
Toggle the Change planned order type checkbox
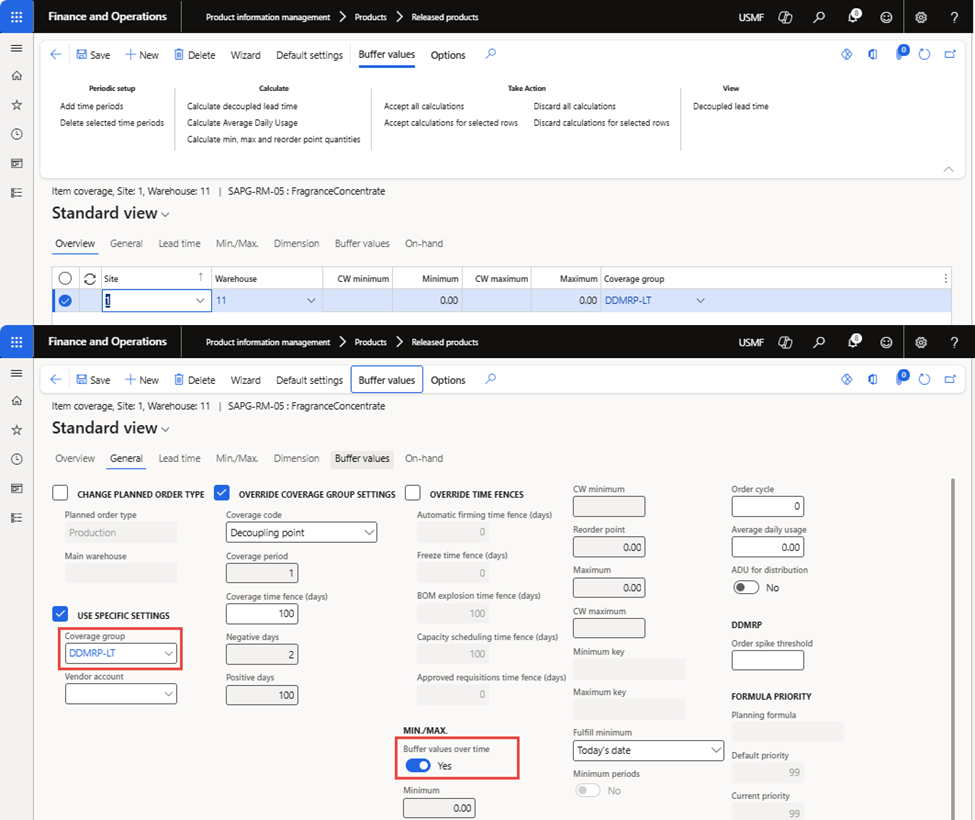pyautogui.click(x=60, y=493)
